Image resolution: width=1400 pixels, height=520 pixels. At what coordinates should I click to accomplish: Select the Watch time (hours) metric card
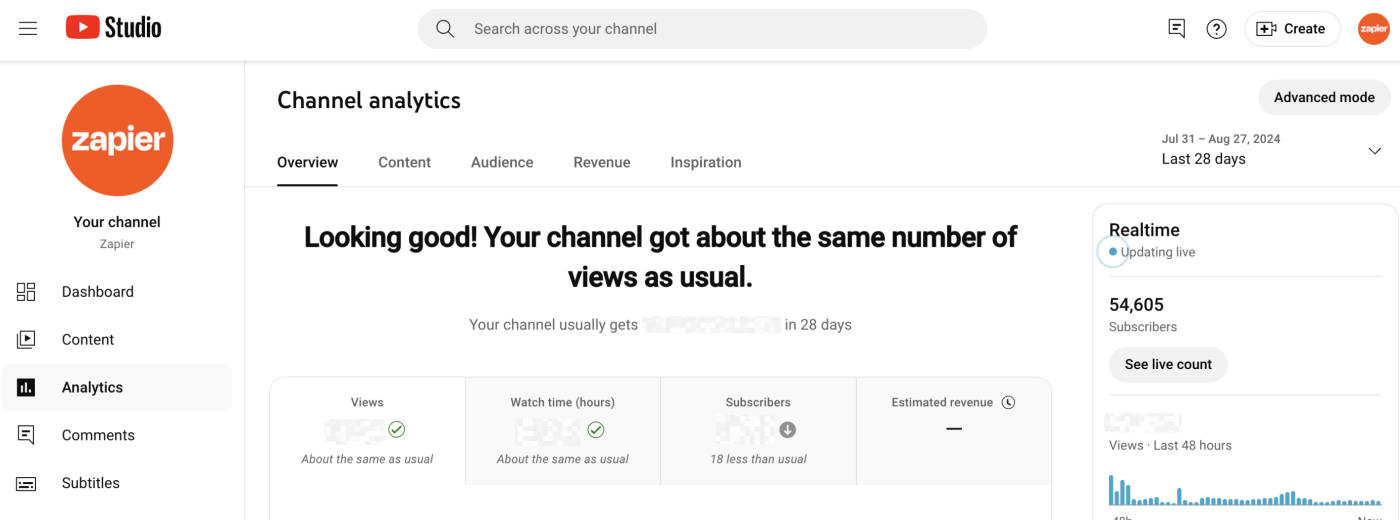click(563, 431)
